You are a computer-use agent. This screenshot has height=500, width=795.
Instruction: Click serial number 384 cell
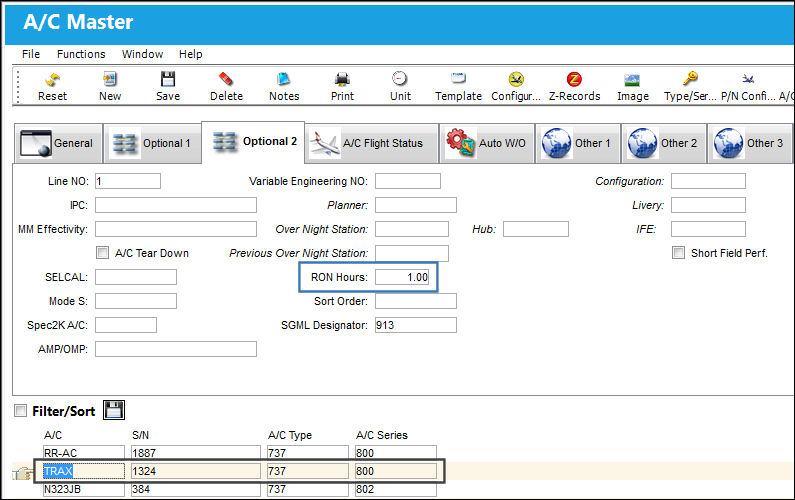click(196, 489)
